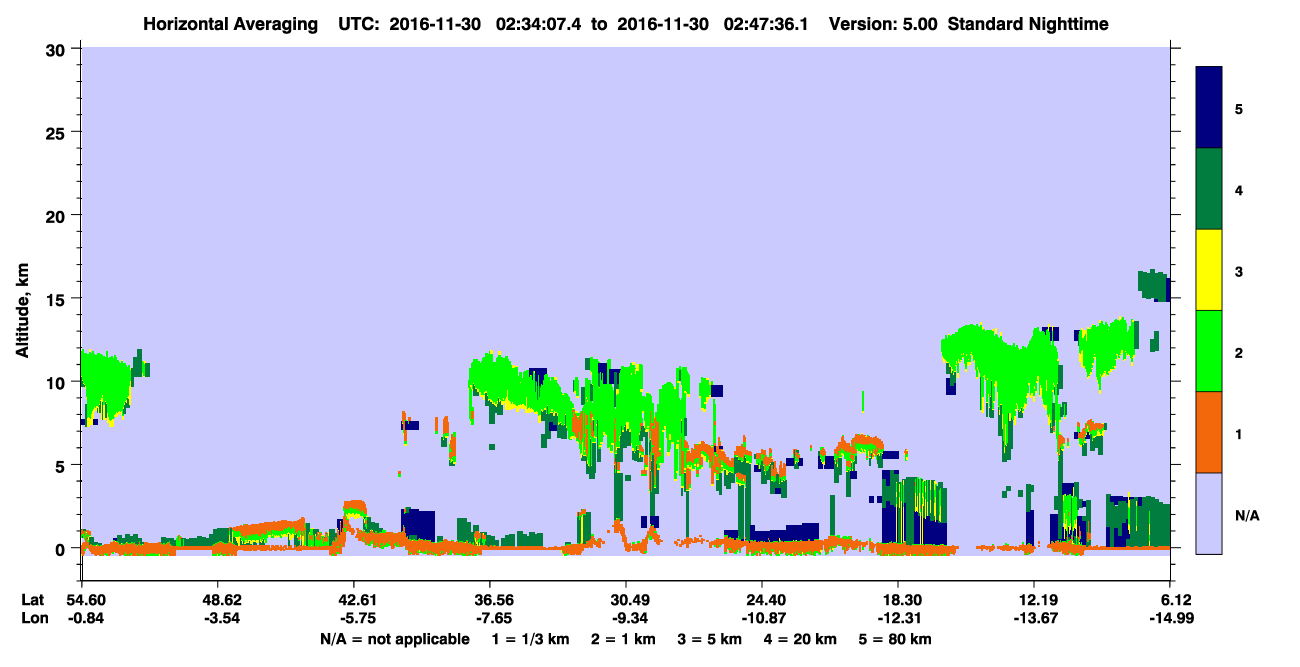Click the dark blue color swatch labeled 5
1300x667 pixels.
1208,108
